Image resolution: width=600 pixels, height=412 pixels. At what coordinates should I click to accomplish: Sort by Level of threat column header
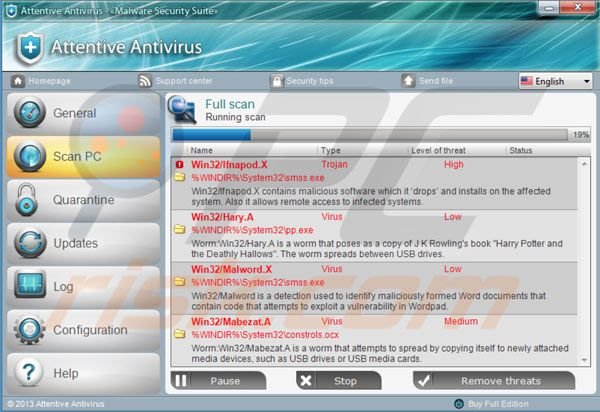click(x=438, y=150)
